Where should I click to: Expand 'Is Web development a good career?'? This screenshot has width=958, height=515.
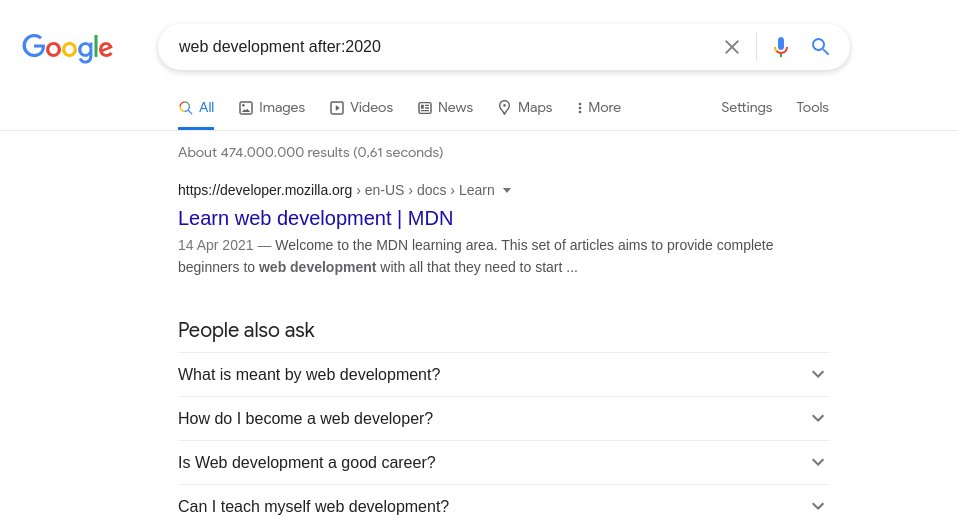pyautogui.click(x=503, y=462)
